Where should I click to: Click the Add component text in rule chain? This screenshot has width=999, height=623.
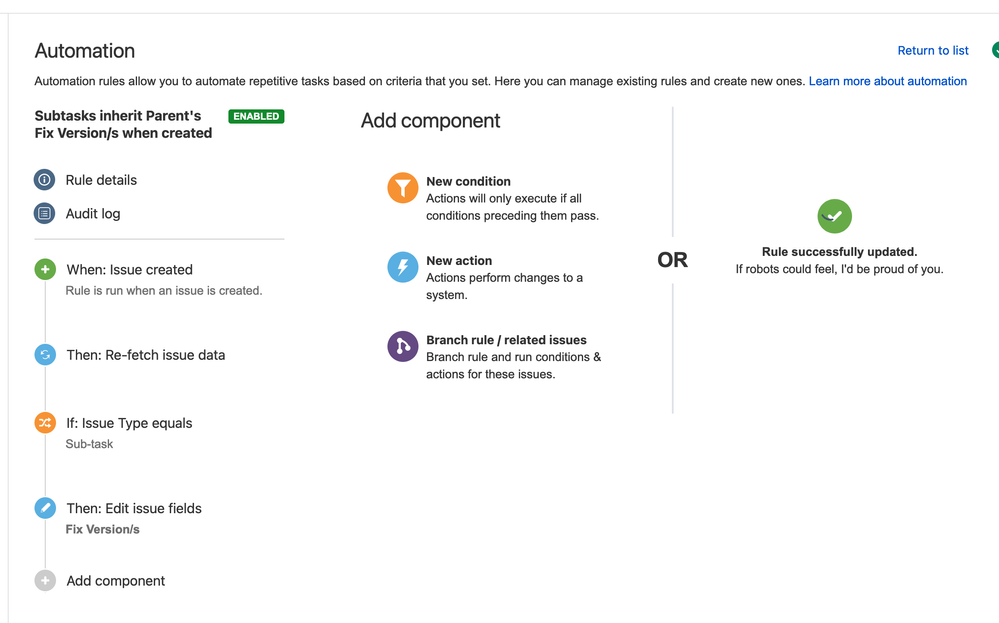116,580
